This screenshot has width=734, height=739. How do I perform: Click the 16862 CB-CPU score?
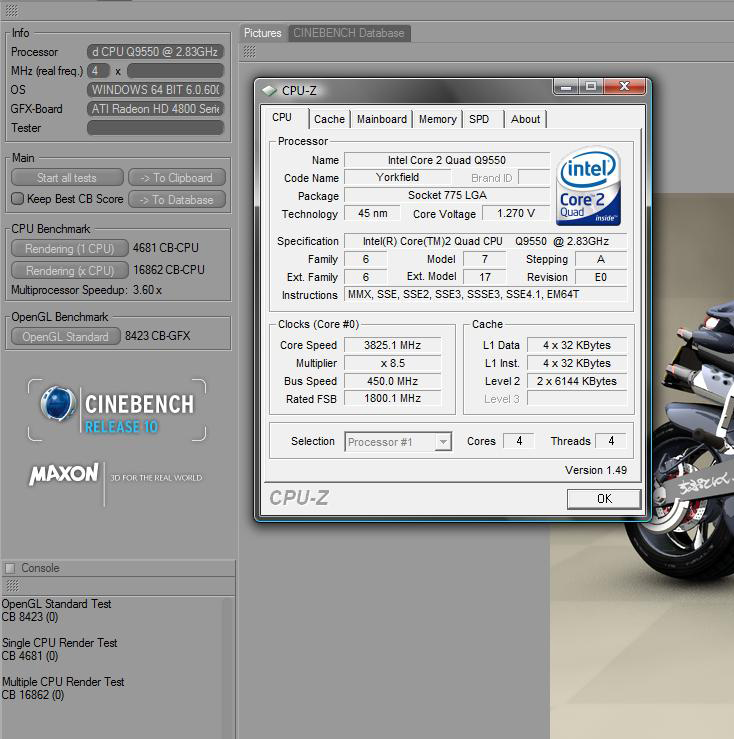coord(169,270)
